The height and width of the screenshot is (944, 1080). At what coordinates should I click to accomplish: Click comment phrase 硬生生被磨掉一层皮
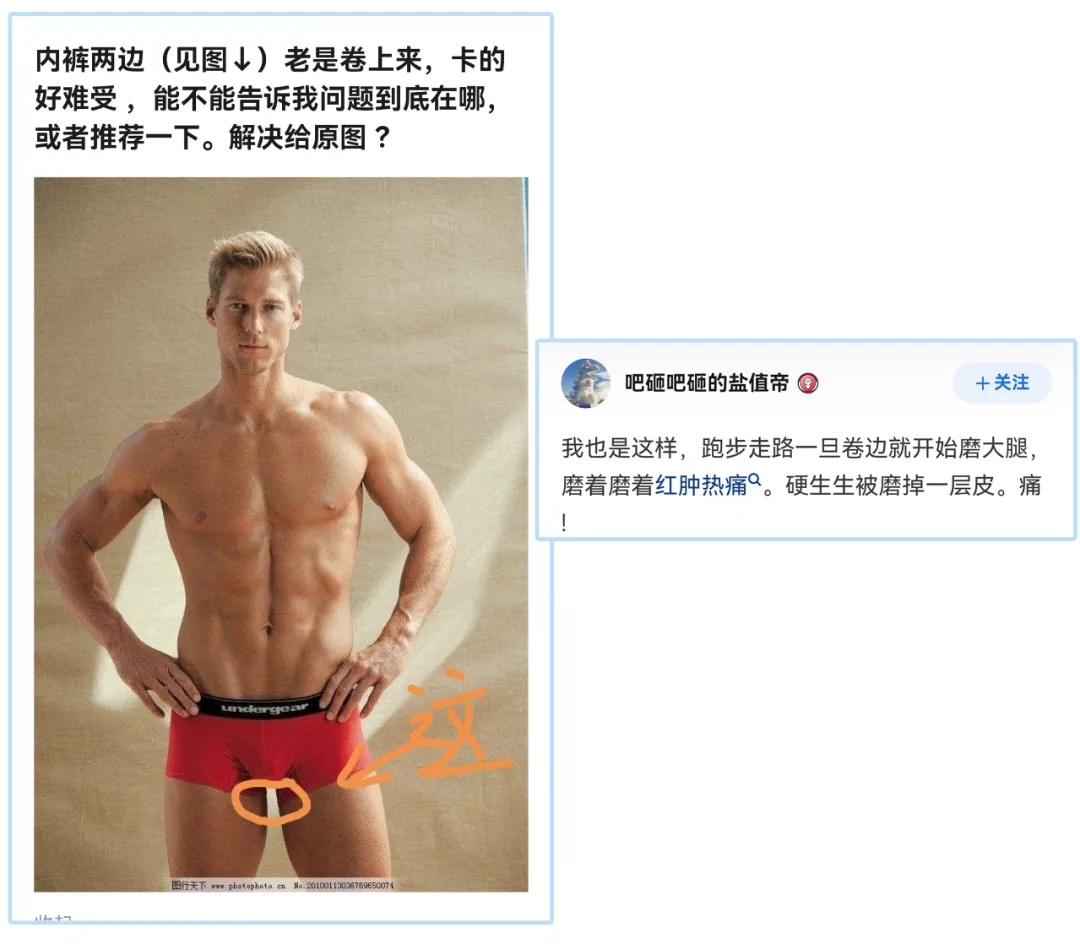tap(890, 485)
